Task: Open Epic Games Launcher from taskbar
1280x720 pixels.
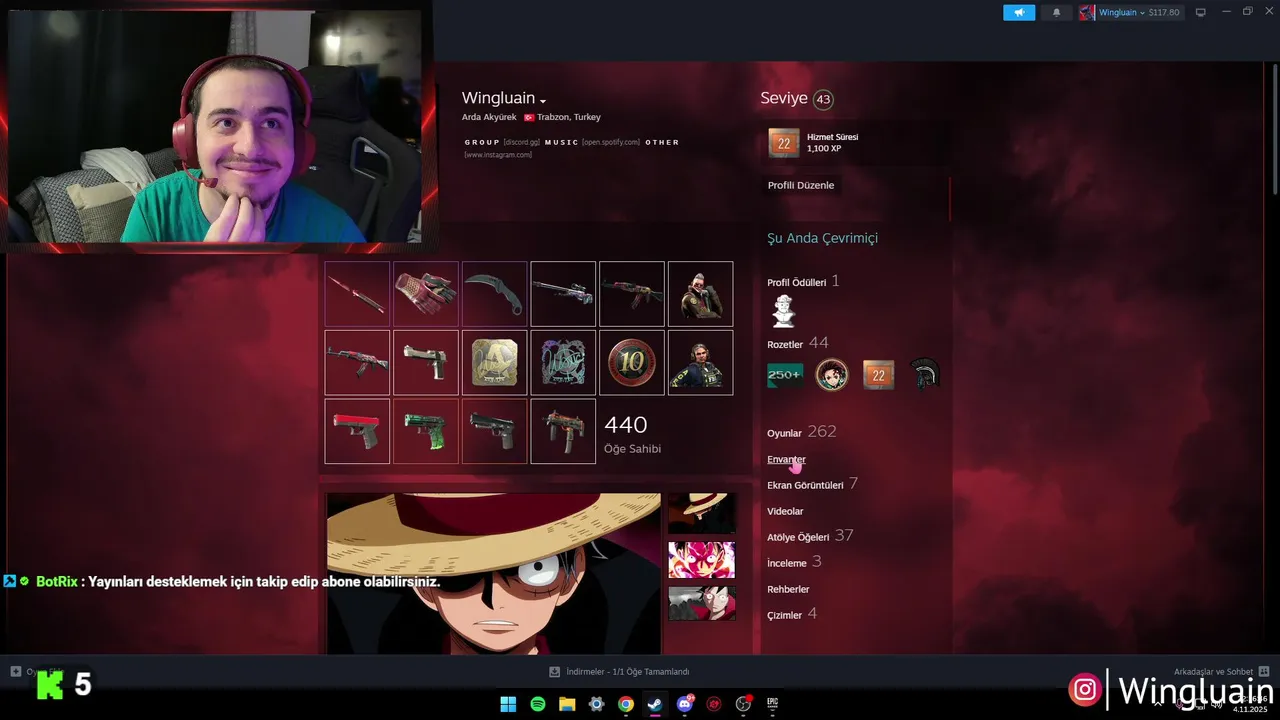Action: (772, 704)
